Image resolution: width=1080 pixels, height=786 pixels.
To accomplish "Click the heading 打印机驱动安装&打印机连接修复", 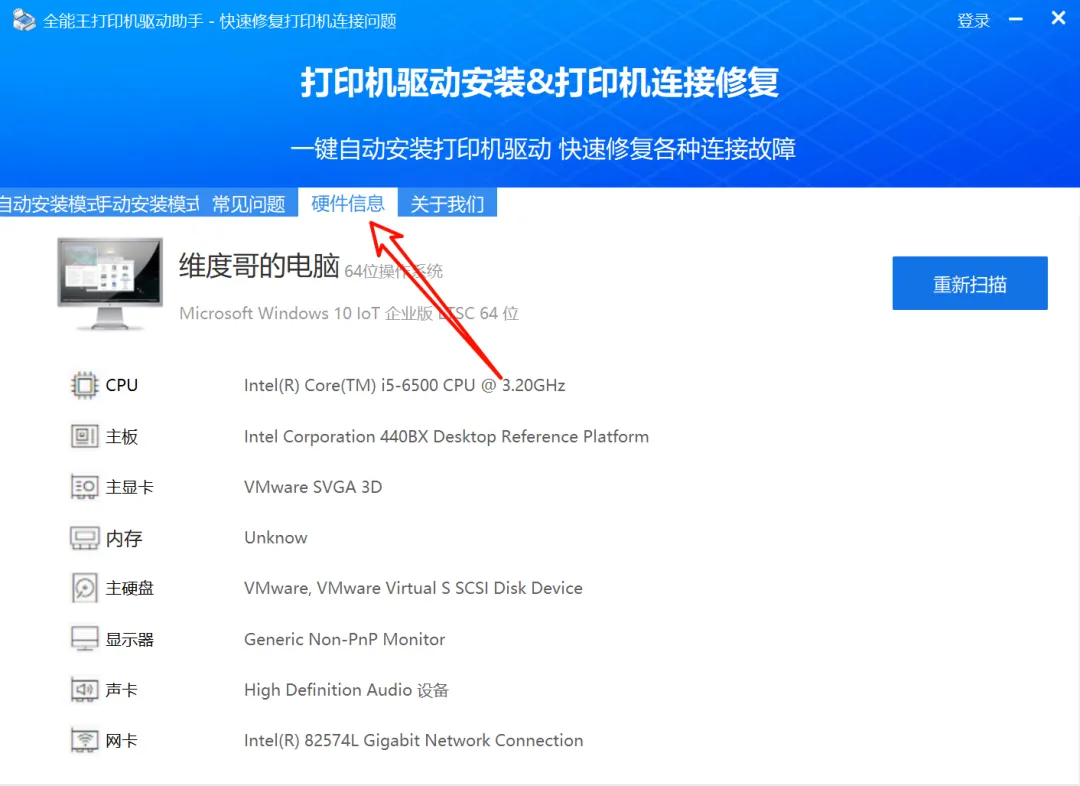I will (540, 83).
